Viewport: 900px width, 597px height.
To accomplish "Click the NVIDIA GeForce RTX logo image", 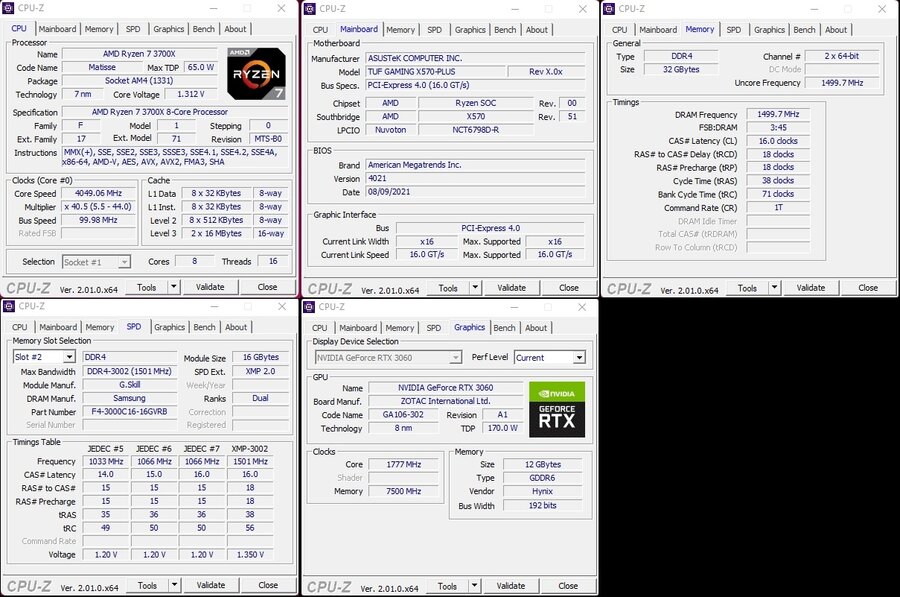I will click(x=557, y=409).
